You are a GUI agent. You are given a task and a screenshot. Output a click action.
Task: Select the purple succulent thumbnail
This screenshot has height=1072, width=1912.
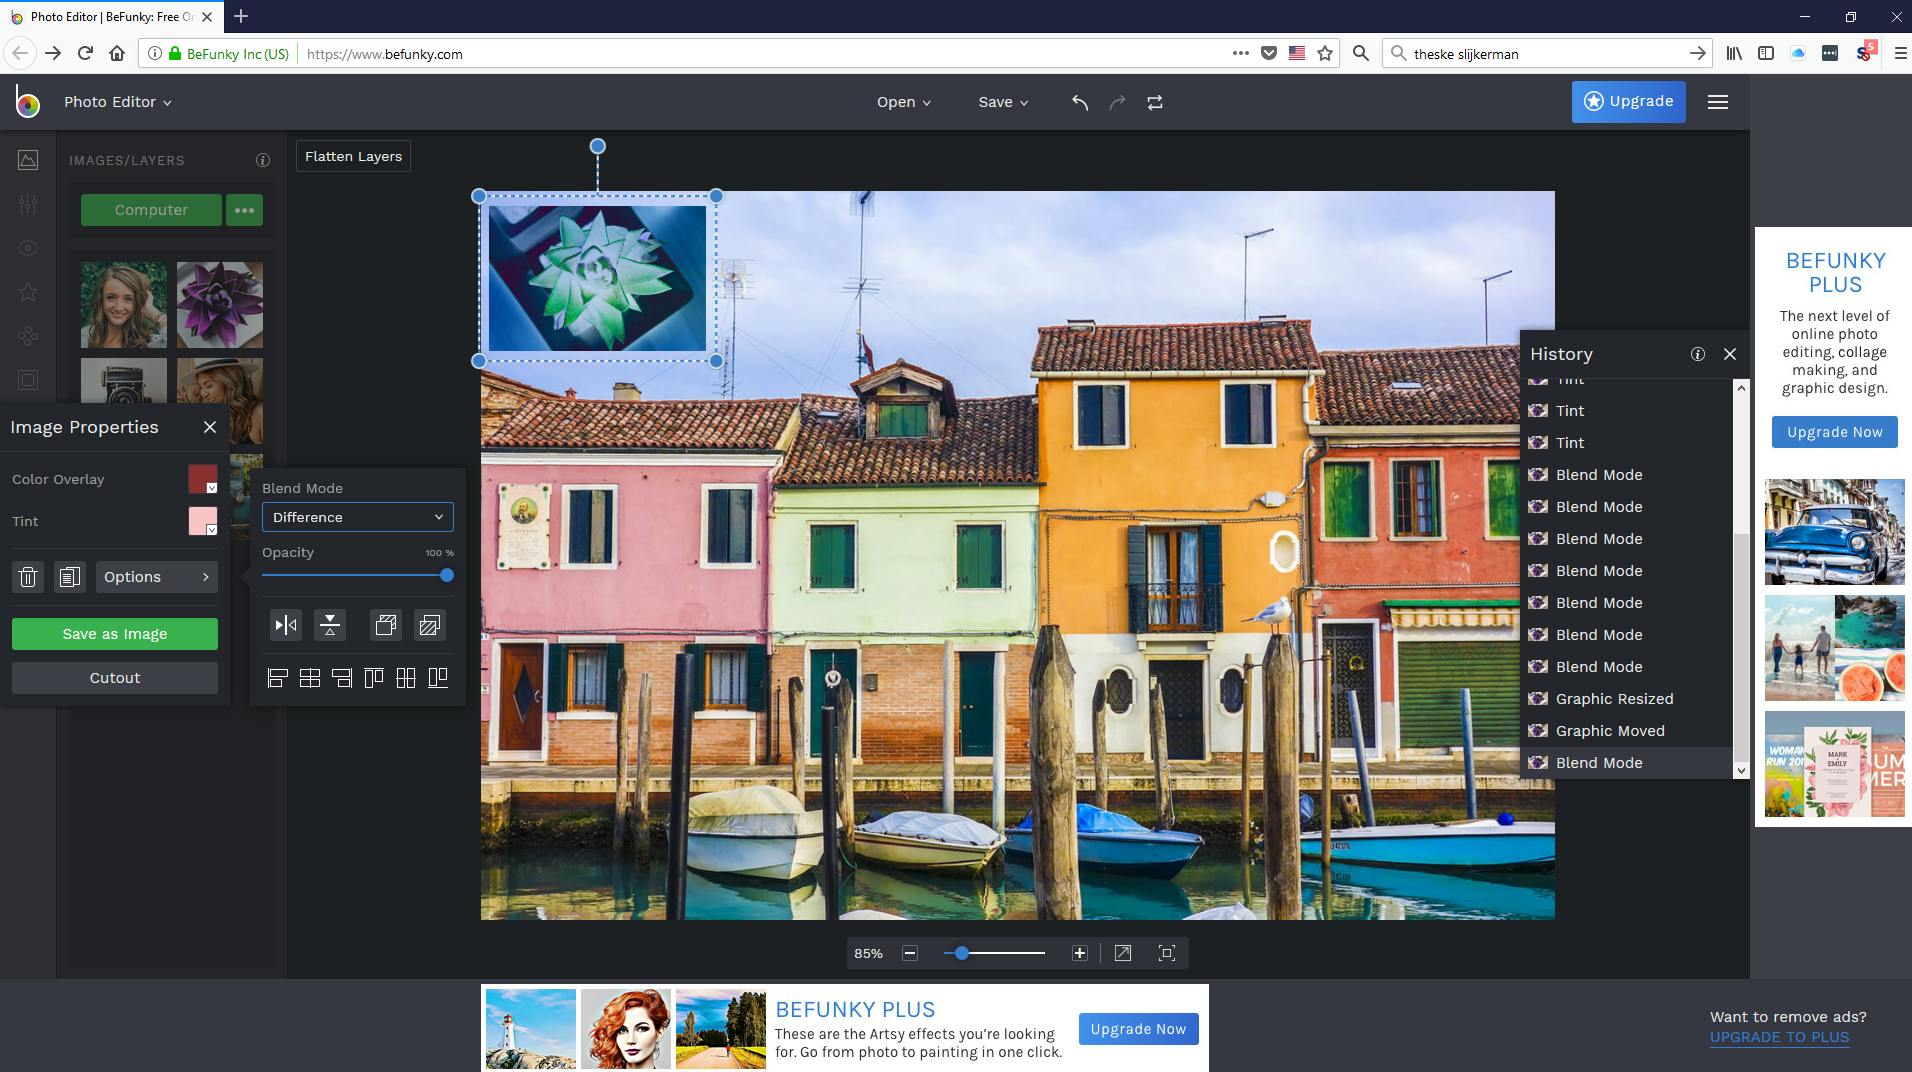(220, 305)
